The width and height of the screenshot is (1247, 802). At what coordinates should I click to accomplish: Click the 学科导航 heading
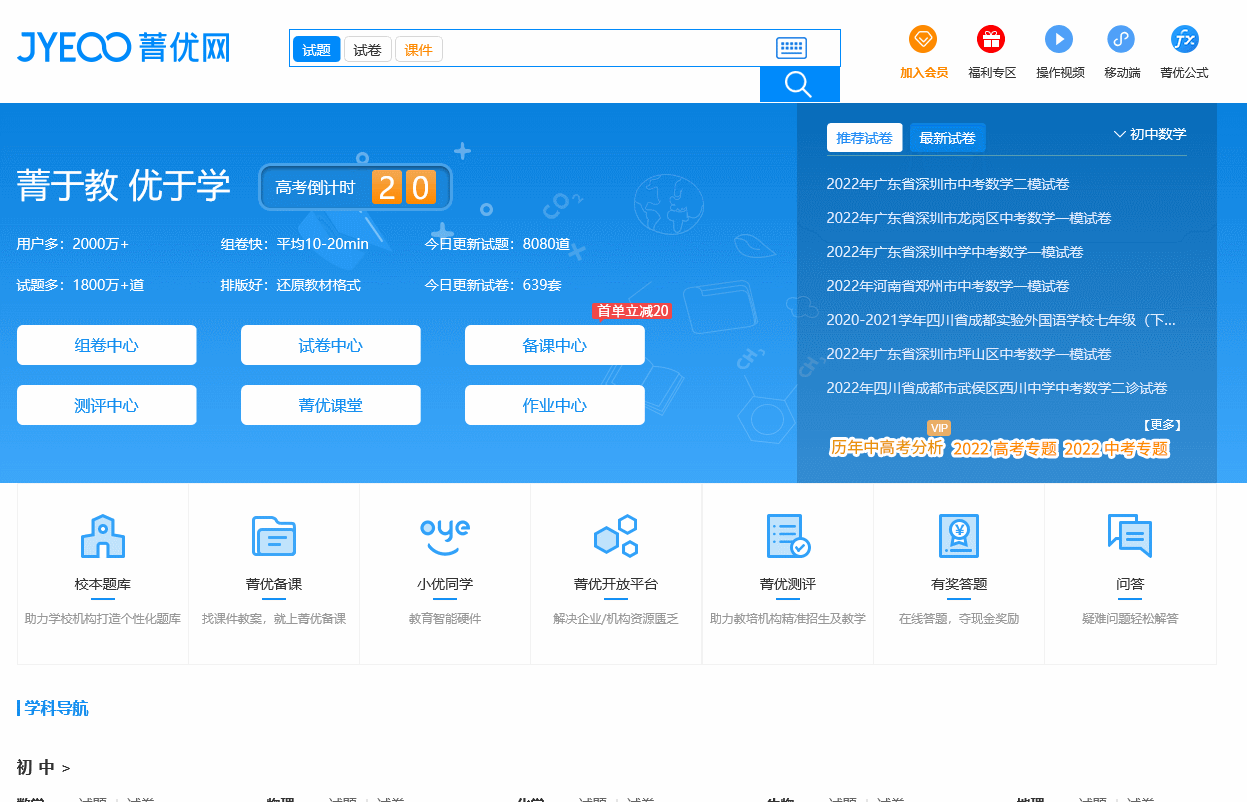[x=56, y=708]
